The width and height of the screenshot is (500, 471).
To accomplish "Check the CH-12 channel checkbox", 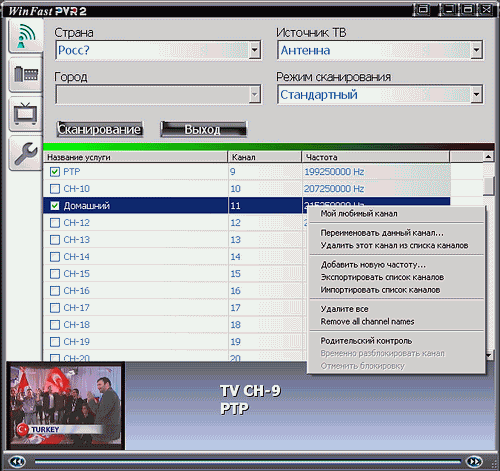I will tap(55, 223).
